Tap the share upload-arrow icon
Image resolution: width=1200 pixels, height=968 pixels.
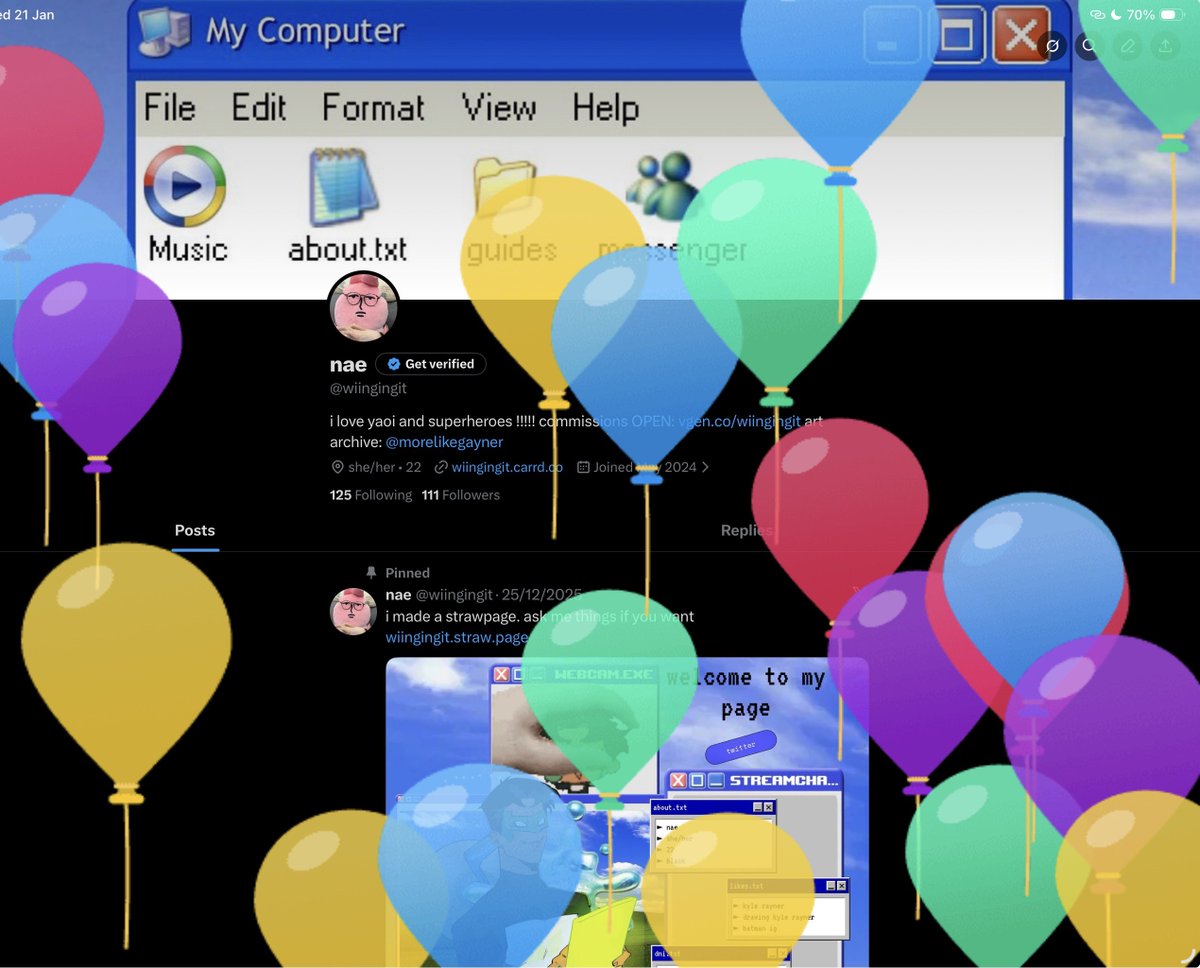coord(1165,45)
